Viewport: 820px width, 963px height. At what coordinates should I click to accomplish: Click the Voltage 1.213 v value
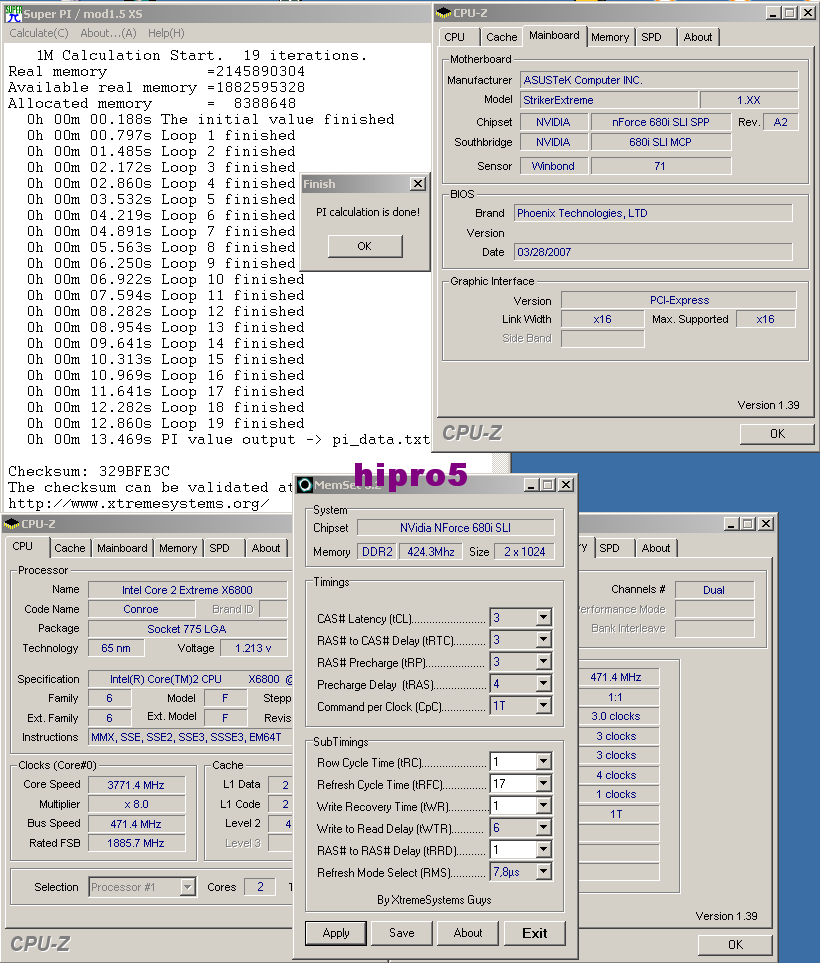tap(253, 648)
